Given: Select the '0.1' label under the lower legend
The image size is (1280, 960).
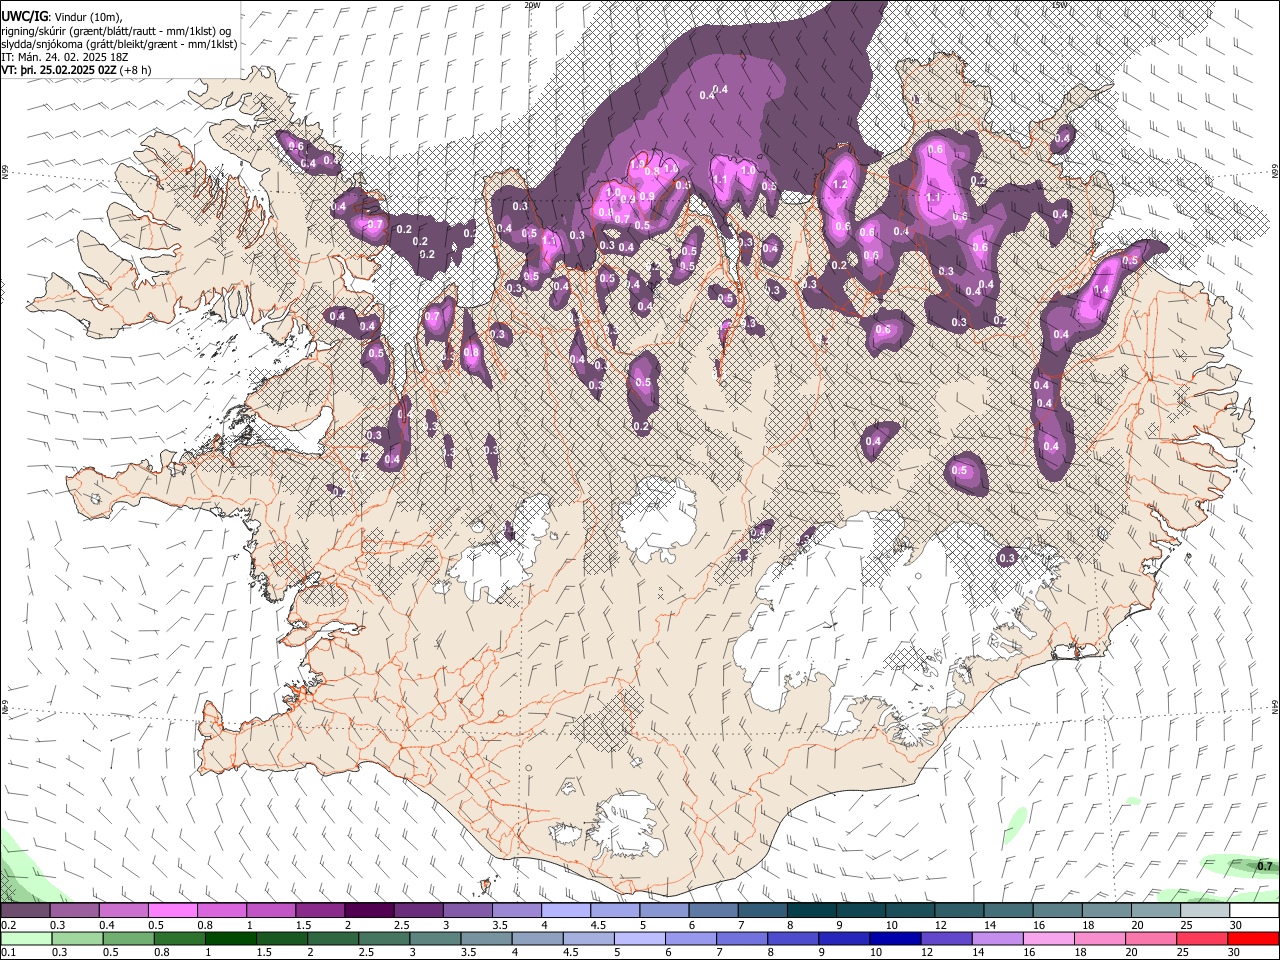Looking at the screenshot, I should (10, 952).
